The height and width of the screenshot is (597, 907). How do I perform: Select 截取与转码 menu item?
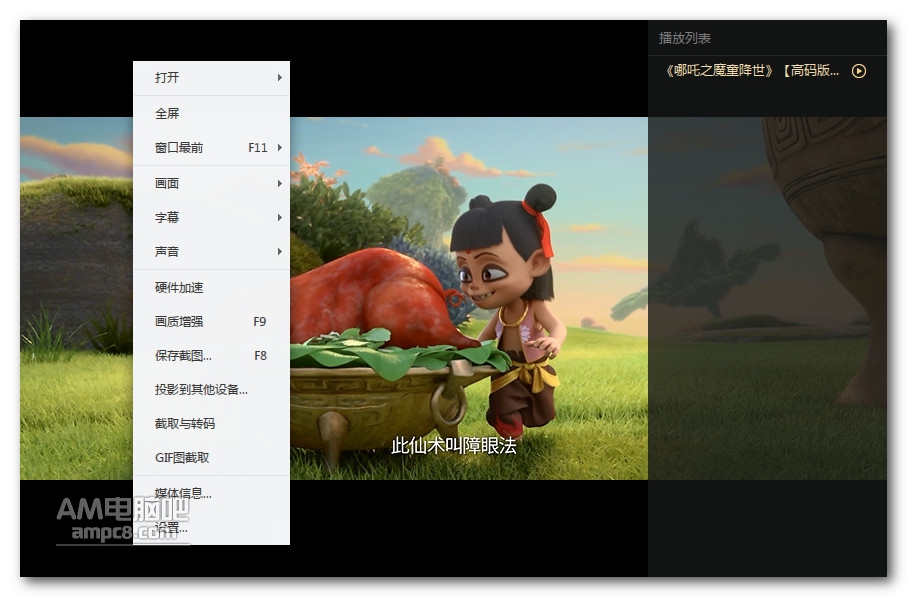click(x=211, y=423)
